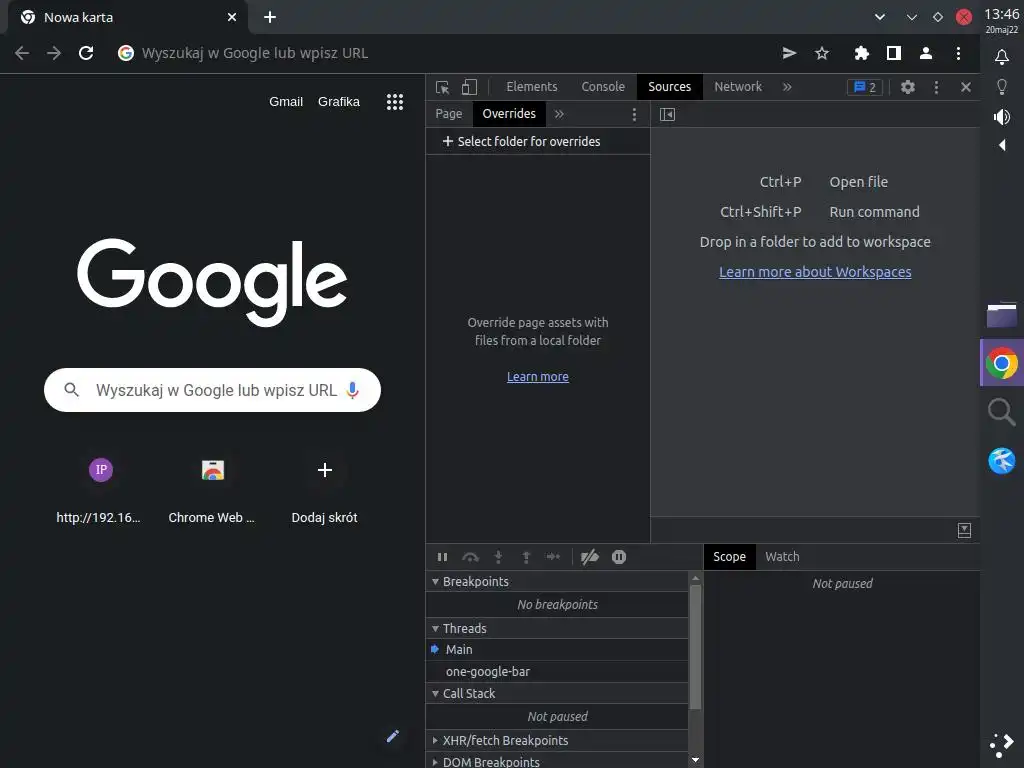Open Sources navigator more options menu
Viewport: 1024px width, 768px height.
coord(633,114)
